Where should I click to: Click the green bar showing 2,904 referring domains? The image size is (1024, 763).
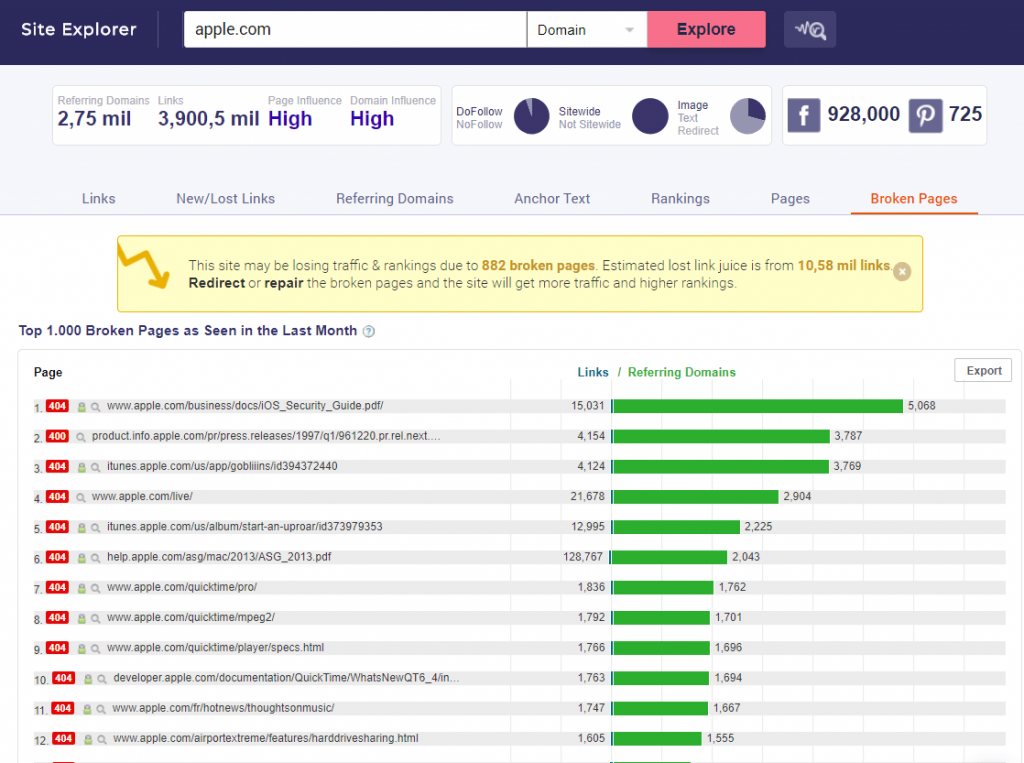tap(696, 497)
